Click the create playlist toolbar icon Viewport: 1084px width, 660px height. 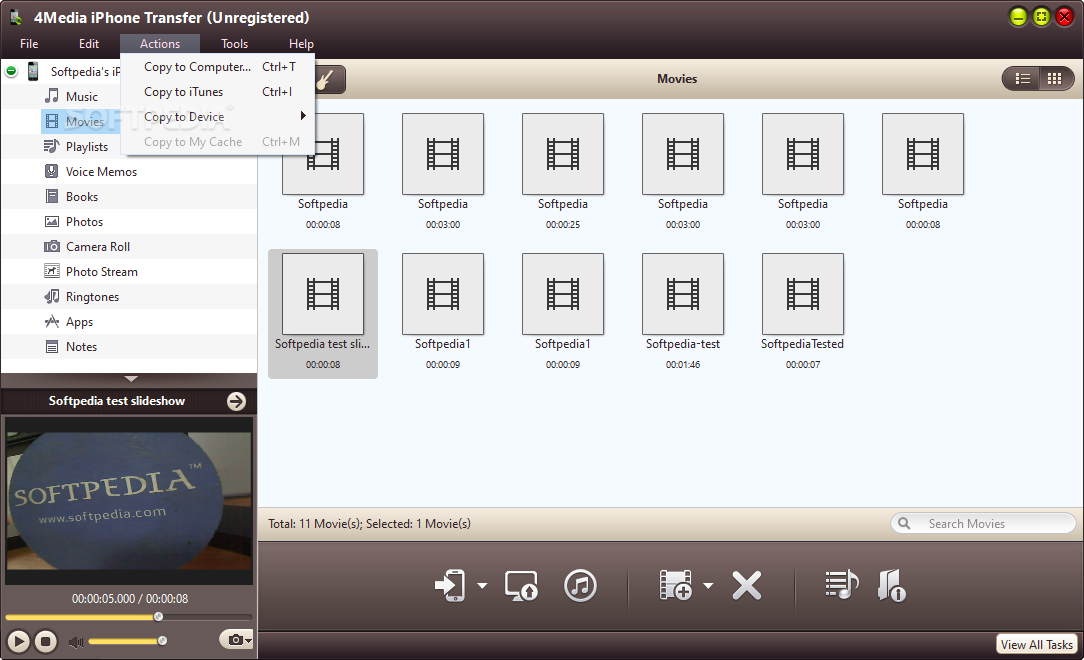(842, 584)
